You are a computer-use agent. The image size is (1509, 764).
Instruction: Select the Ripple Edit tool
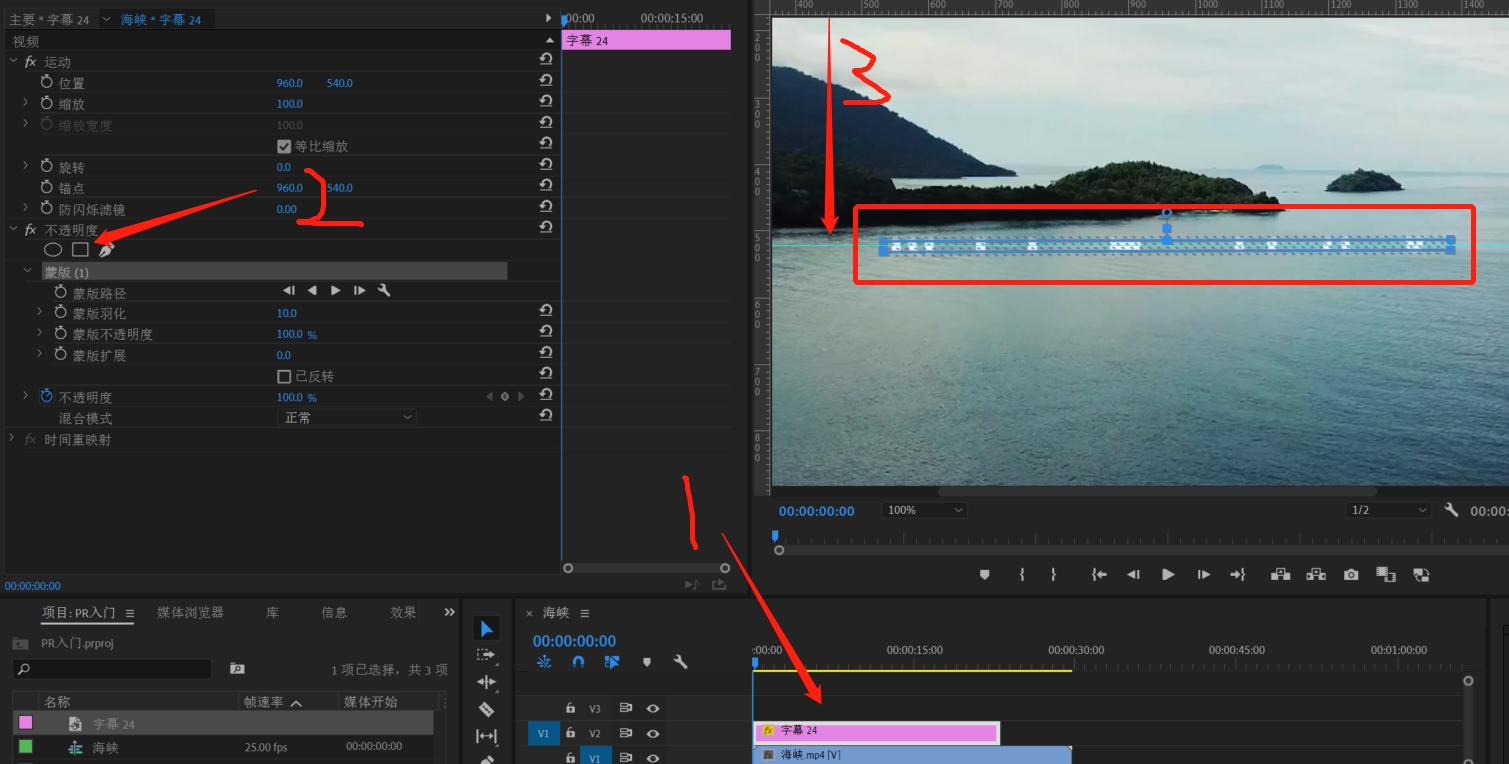(487, 682)
